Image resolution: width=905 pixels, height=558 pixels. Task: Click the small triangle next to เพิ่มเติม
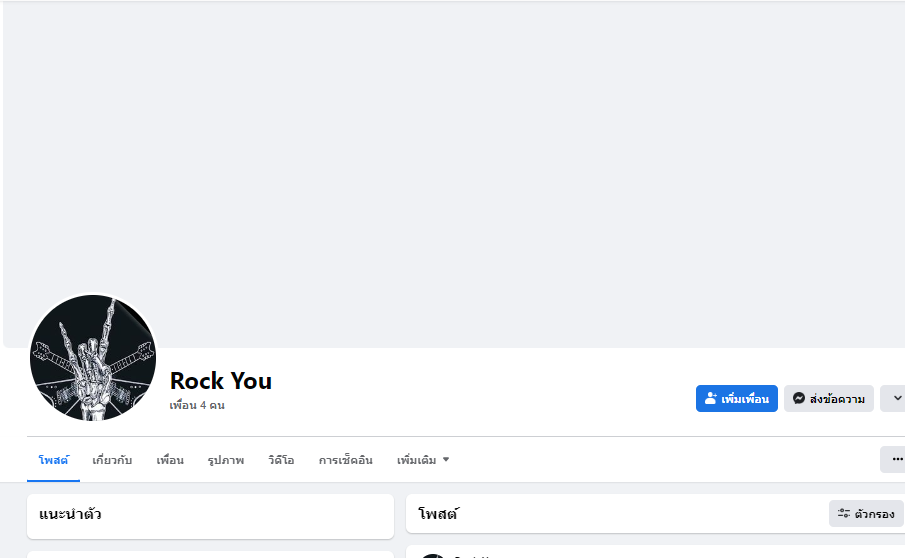446,460
